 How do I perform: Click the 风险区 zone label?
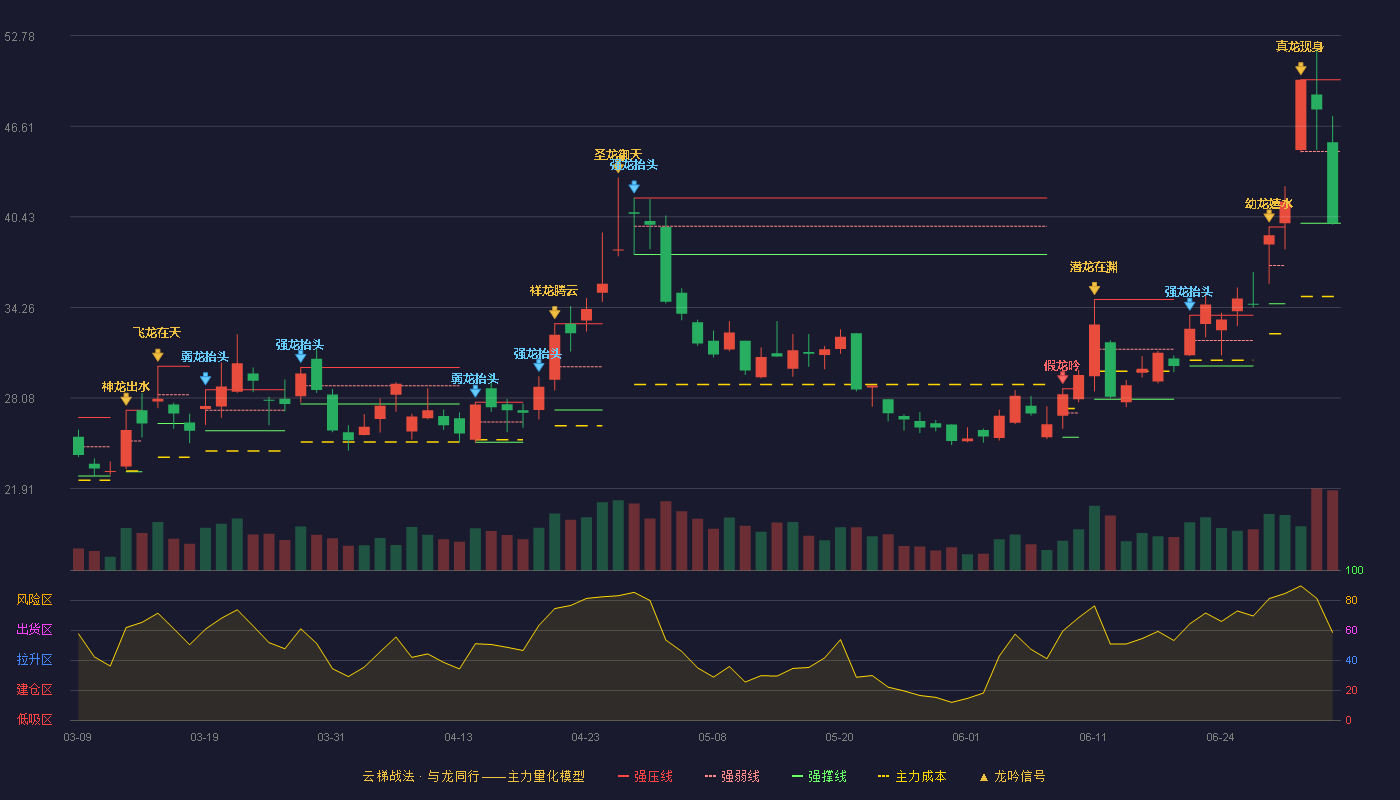click(x=34, y=600)
